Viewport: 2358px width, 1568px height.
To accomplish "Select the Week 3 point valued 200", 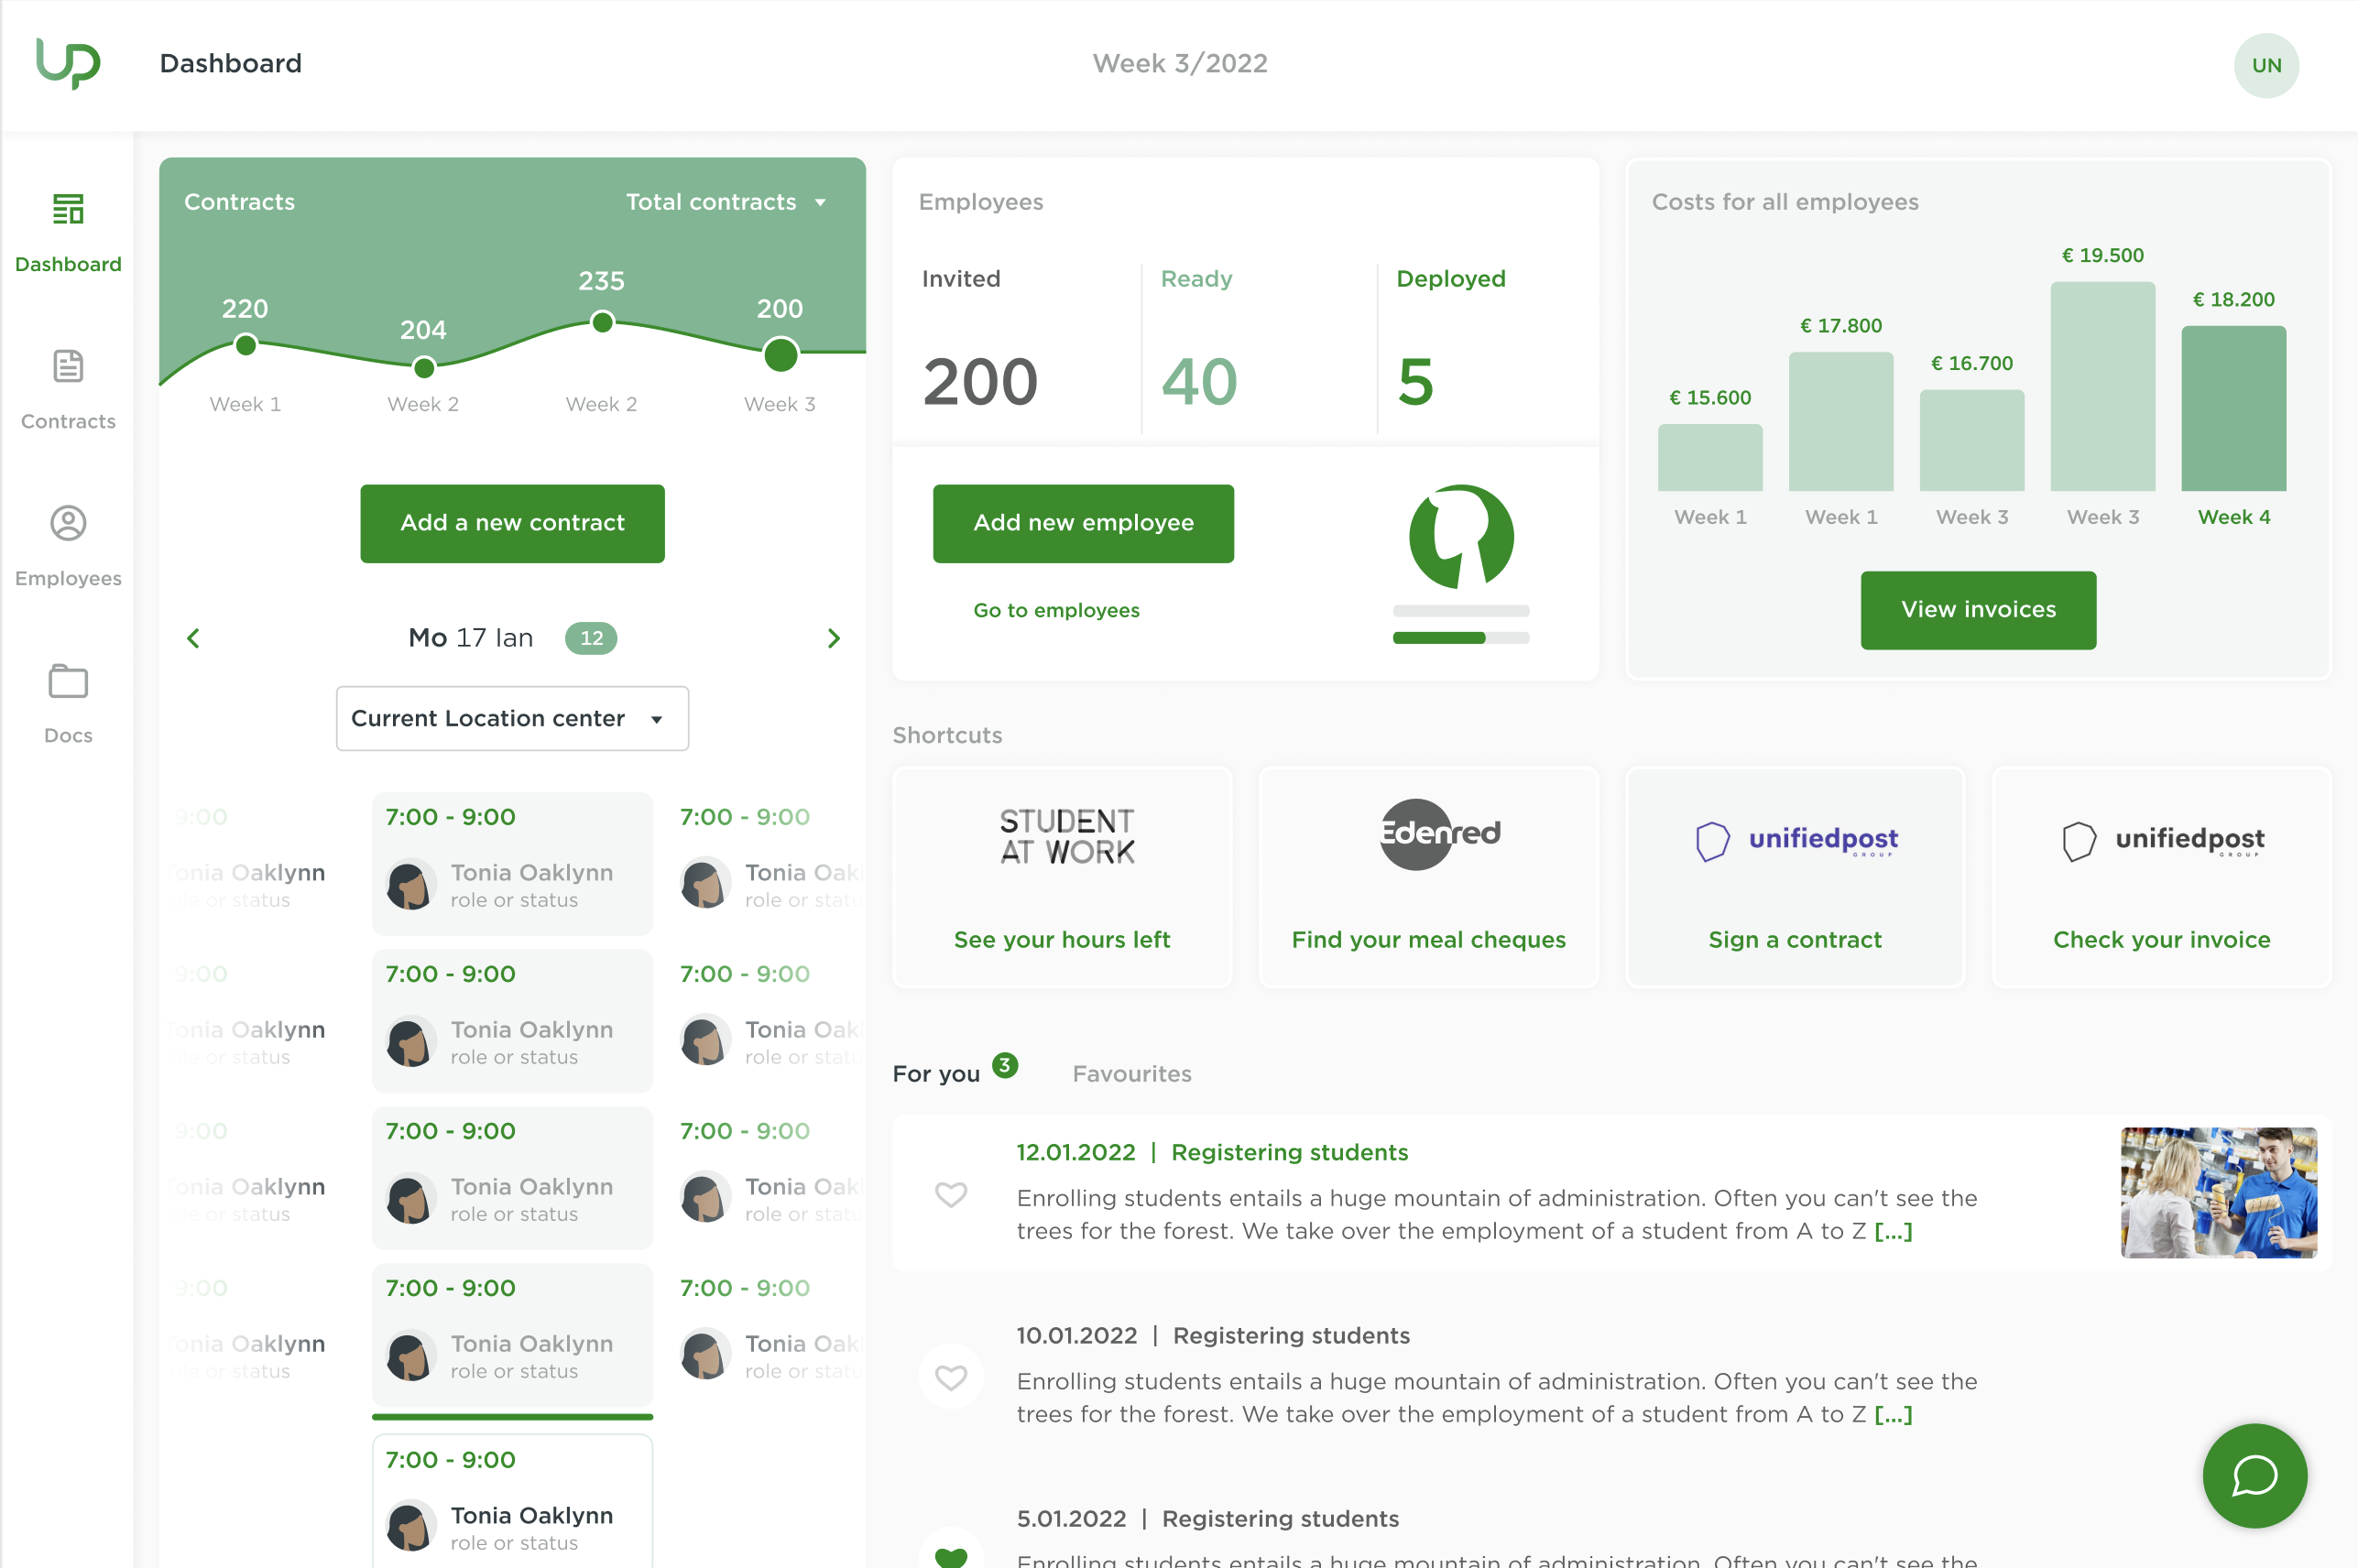I will [780, 354].
